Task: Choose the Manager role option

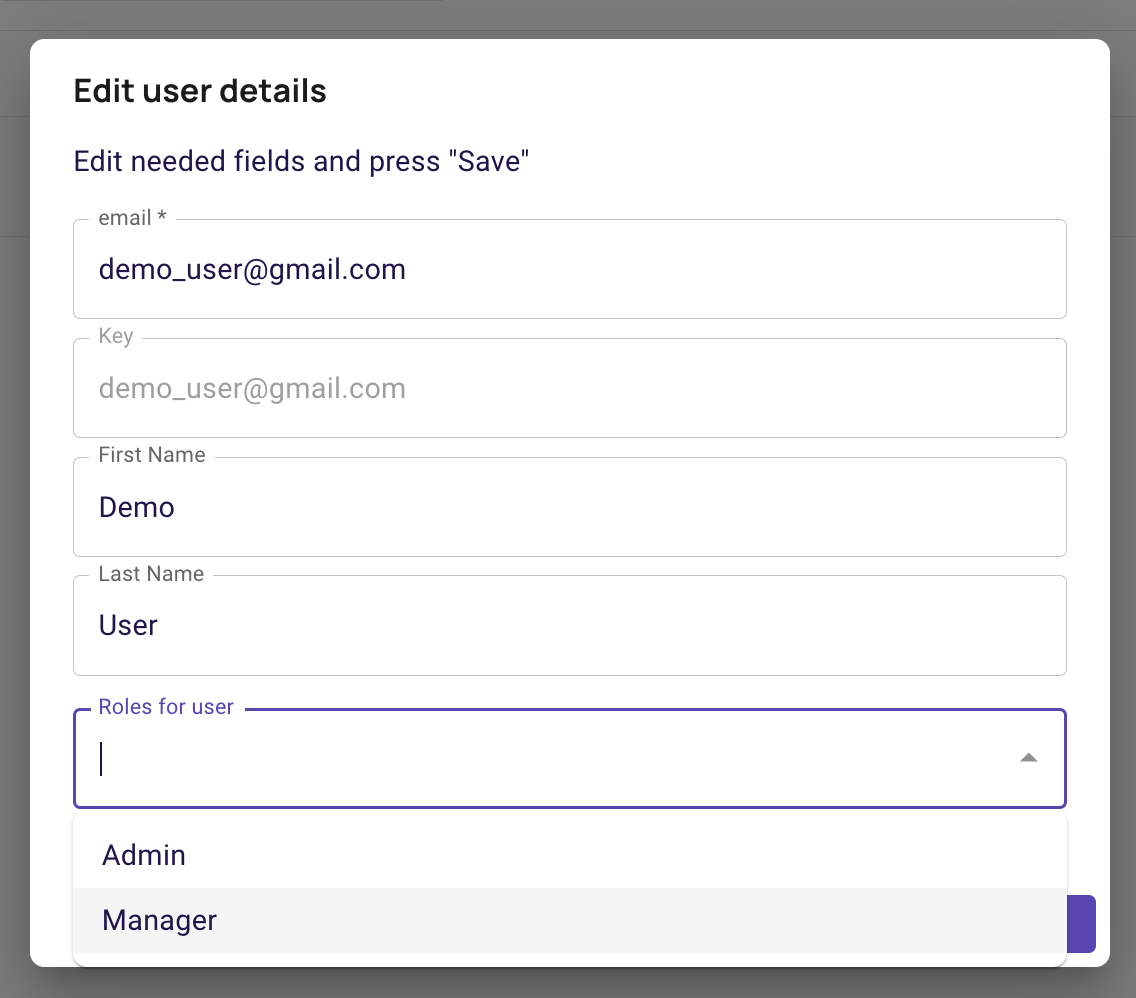Action: (x=160, y=920)
